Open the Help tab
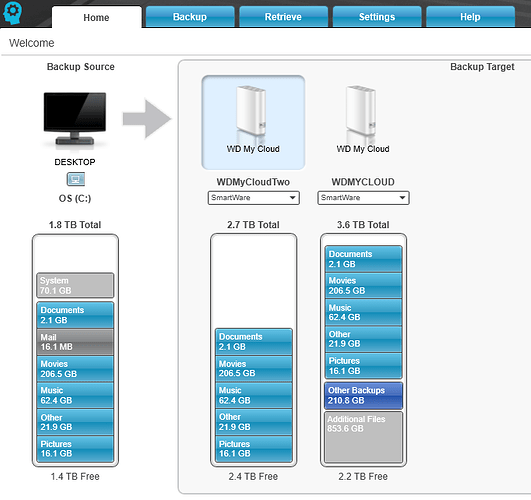The width and height of the screenshot is (531, 500). point(470,17)
